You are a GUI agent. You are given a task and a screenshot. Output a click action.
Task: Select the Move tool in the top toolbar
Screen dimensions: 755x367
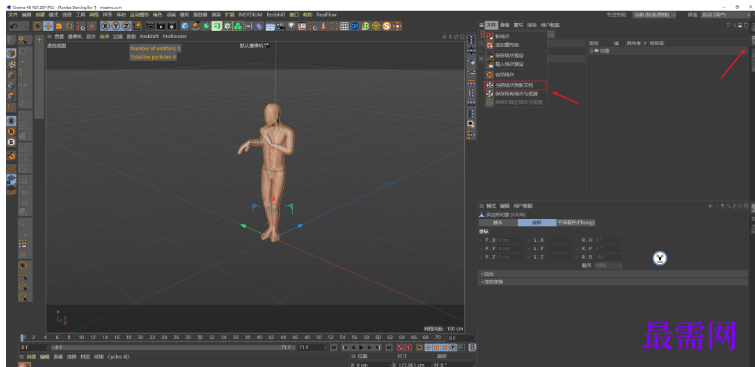pyautogui.click(x=48, y=26)
